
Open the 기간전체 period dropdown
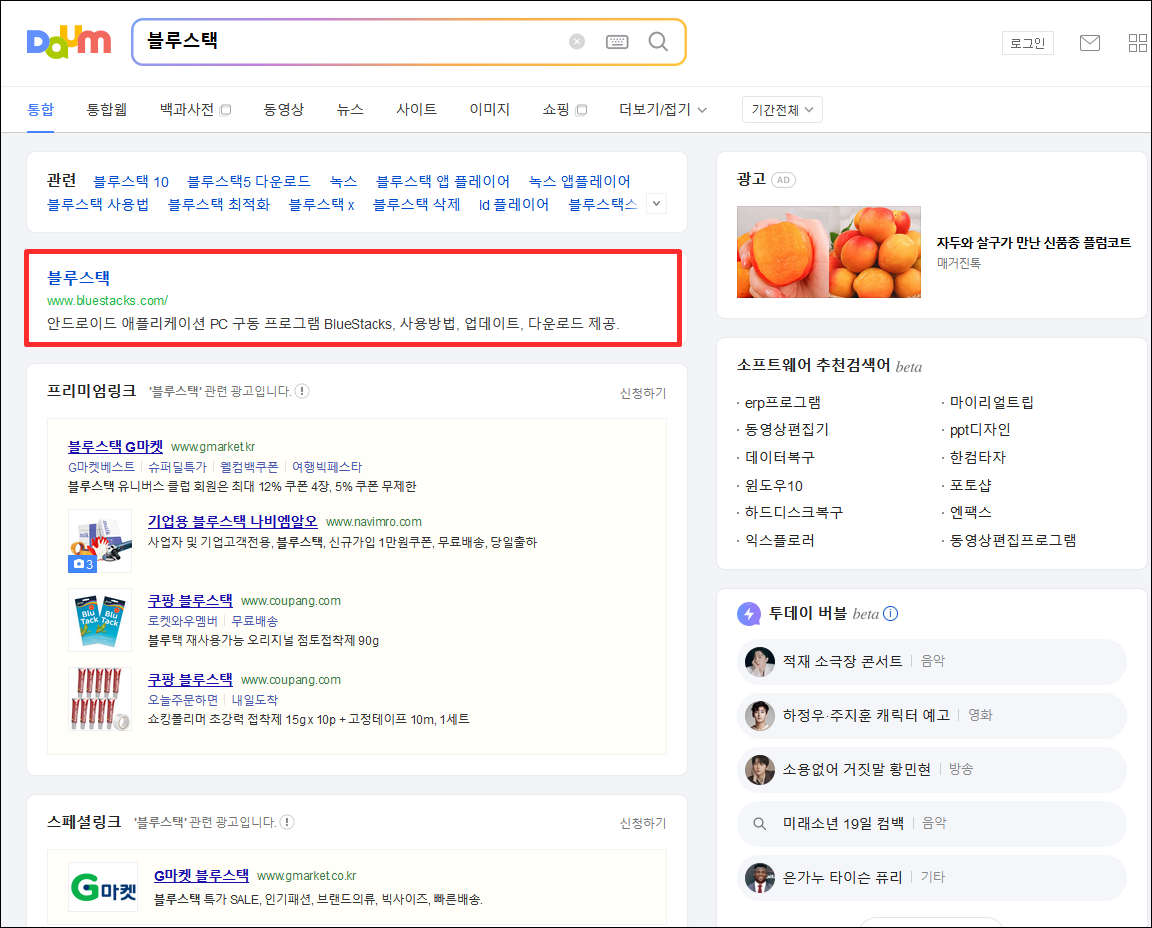(782, 109)
